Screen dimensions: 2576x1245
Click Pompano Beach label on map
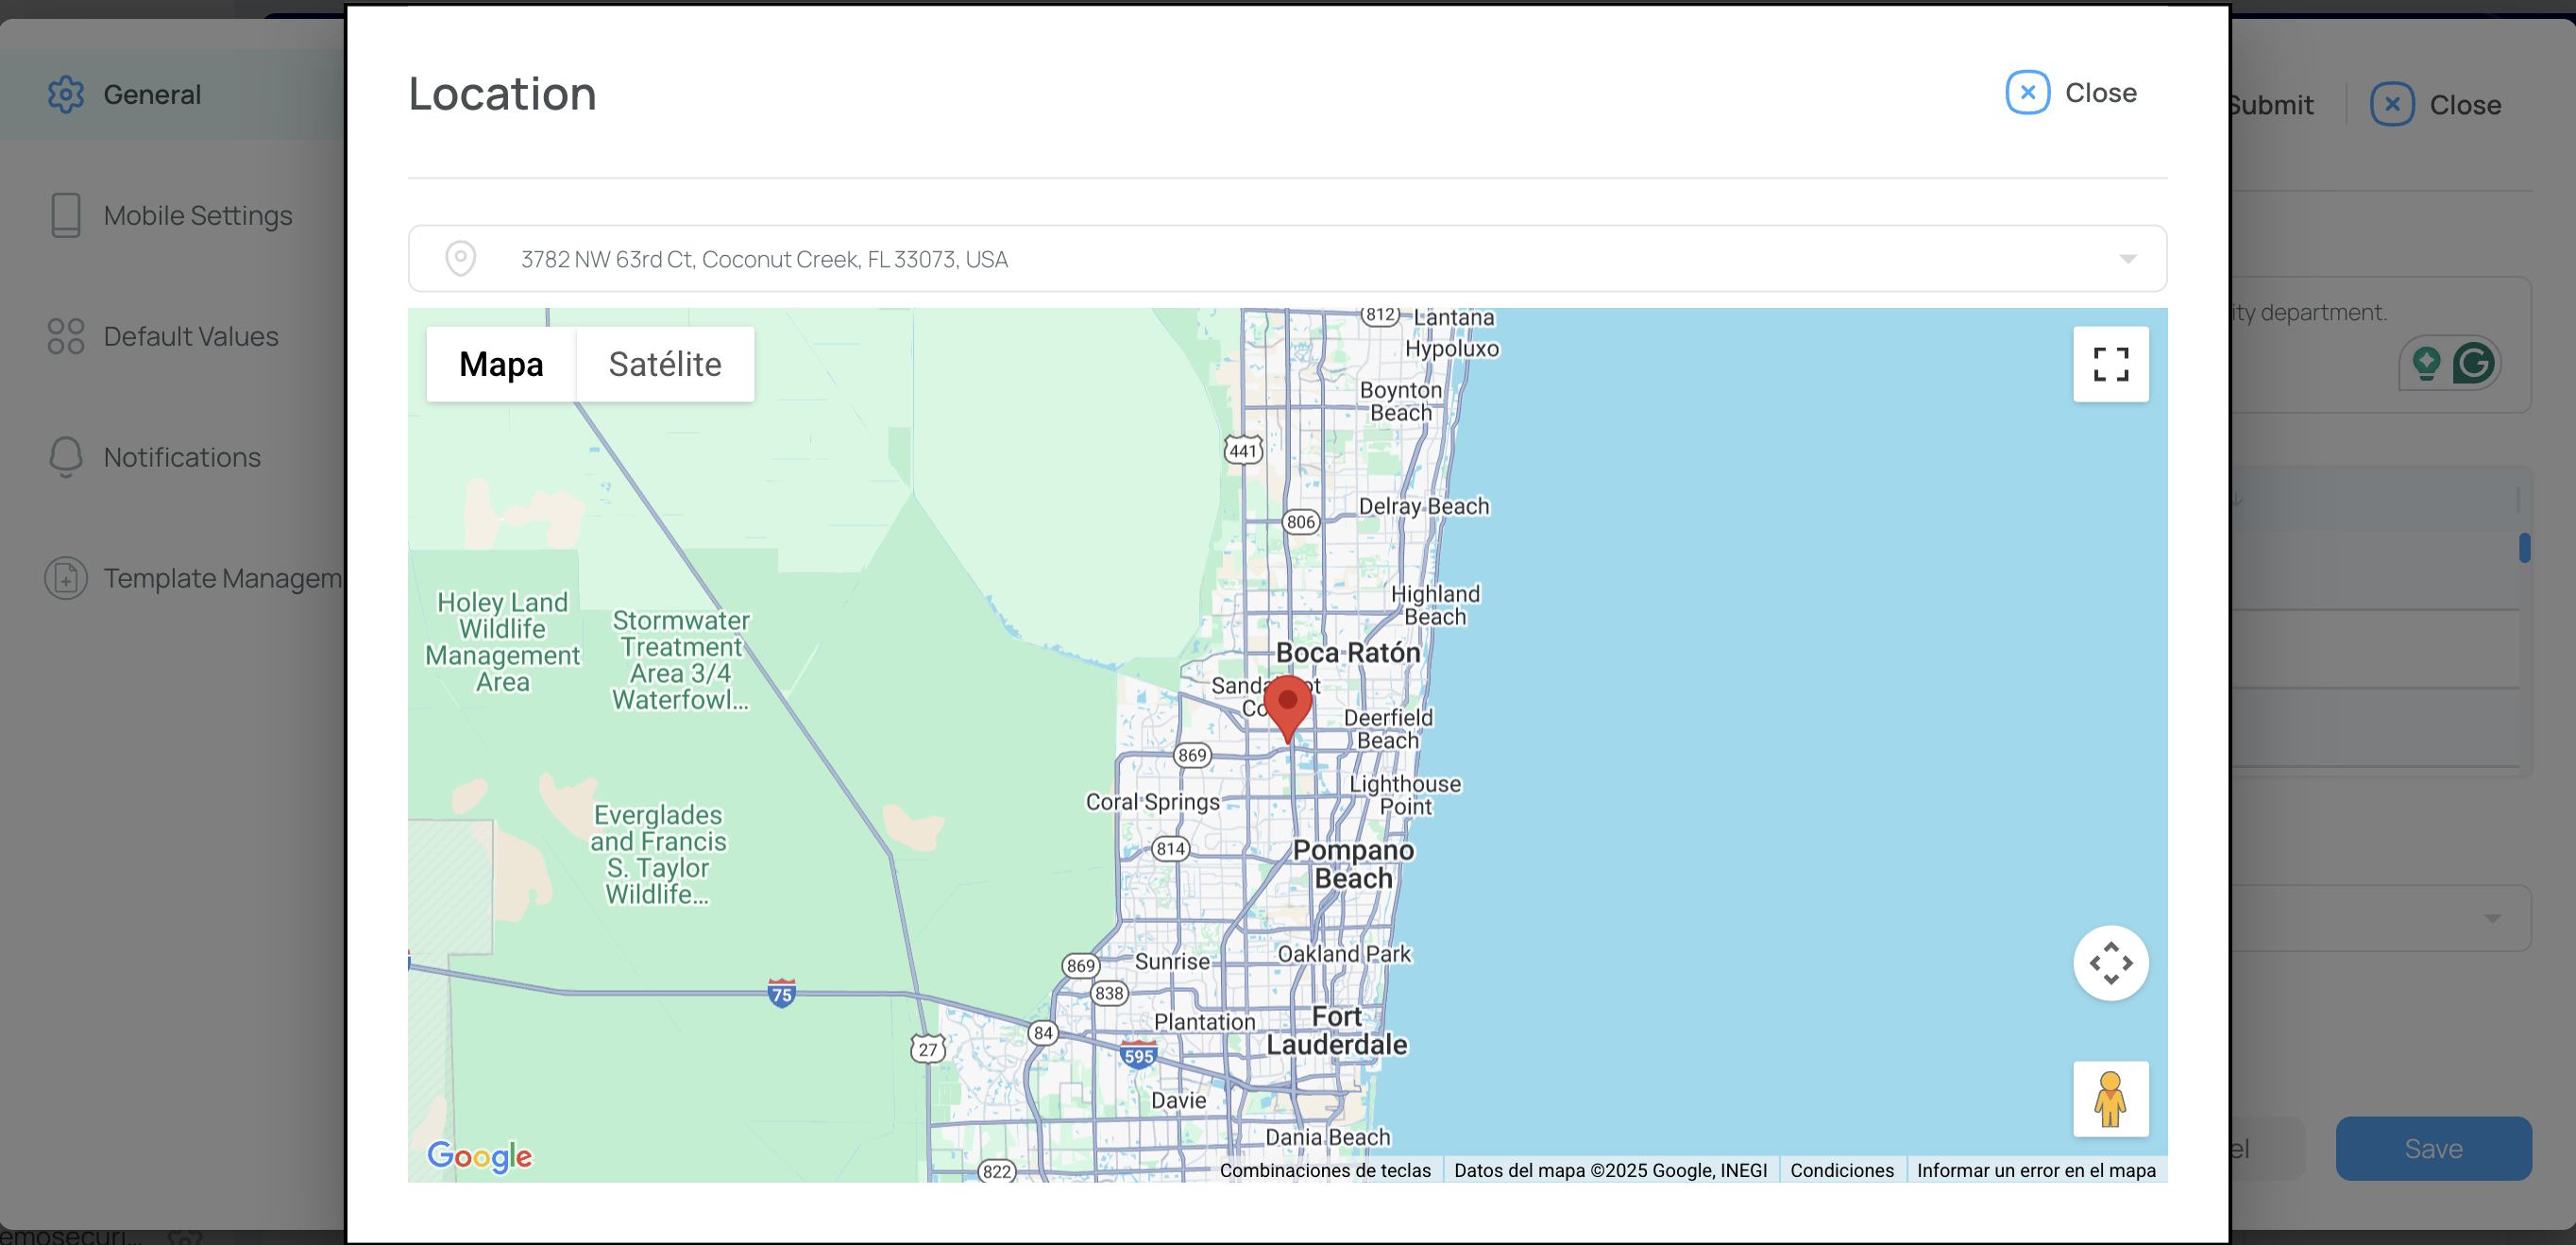point(1353,864)
